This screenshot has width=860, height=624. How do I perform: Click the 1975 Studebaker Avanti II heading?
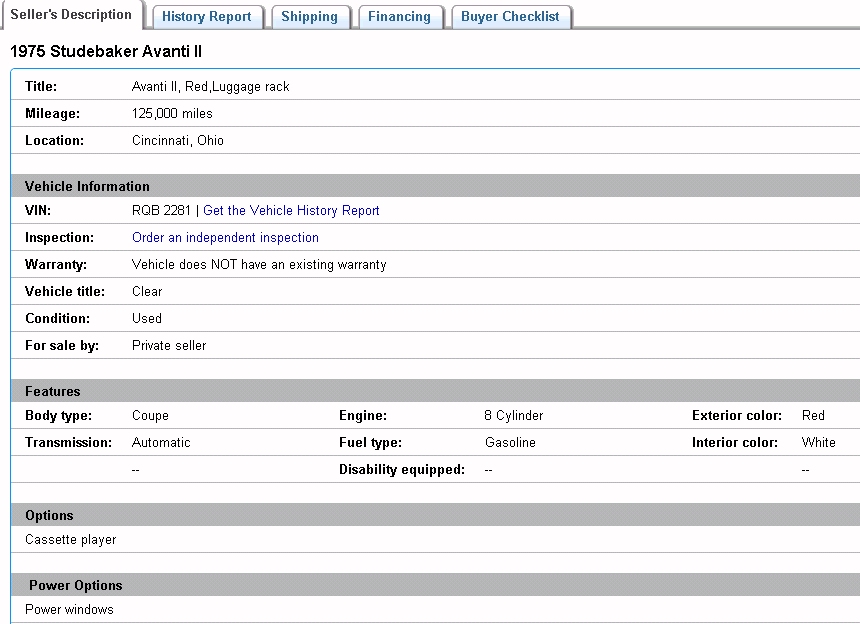[x=107, y=51]
